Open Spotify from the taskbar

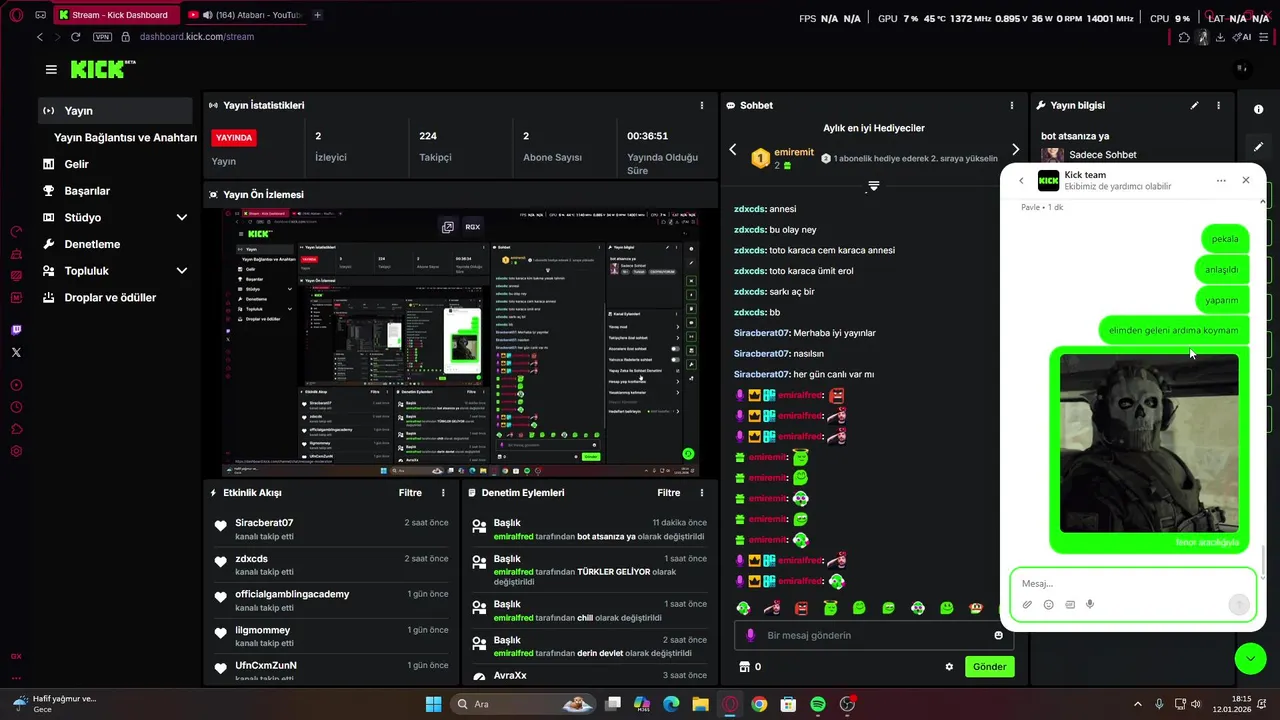pyautogui.click(x=817, y=704)
